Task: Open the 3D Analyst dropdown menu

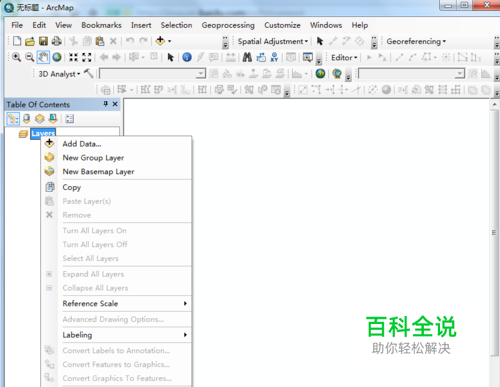Action: point(59,74)
